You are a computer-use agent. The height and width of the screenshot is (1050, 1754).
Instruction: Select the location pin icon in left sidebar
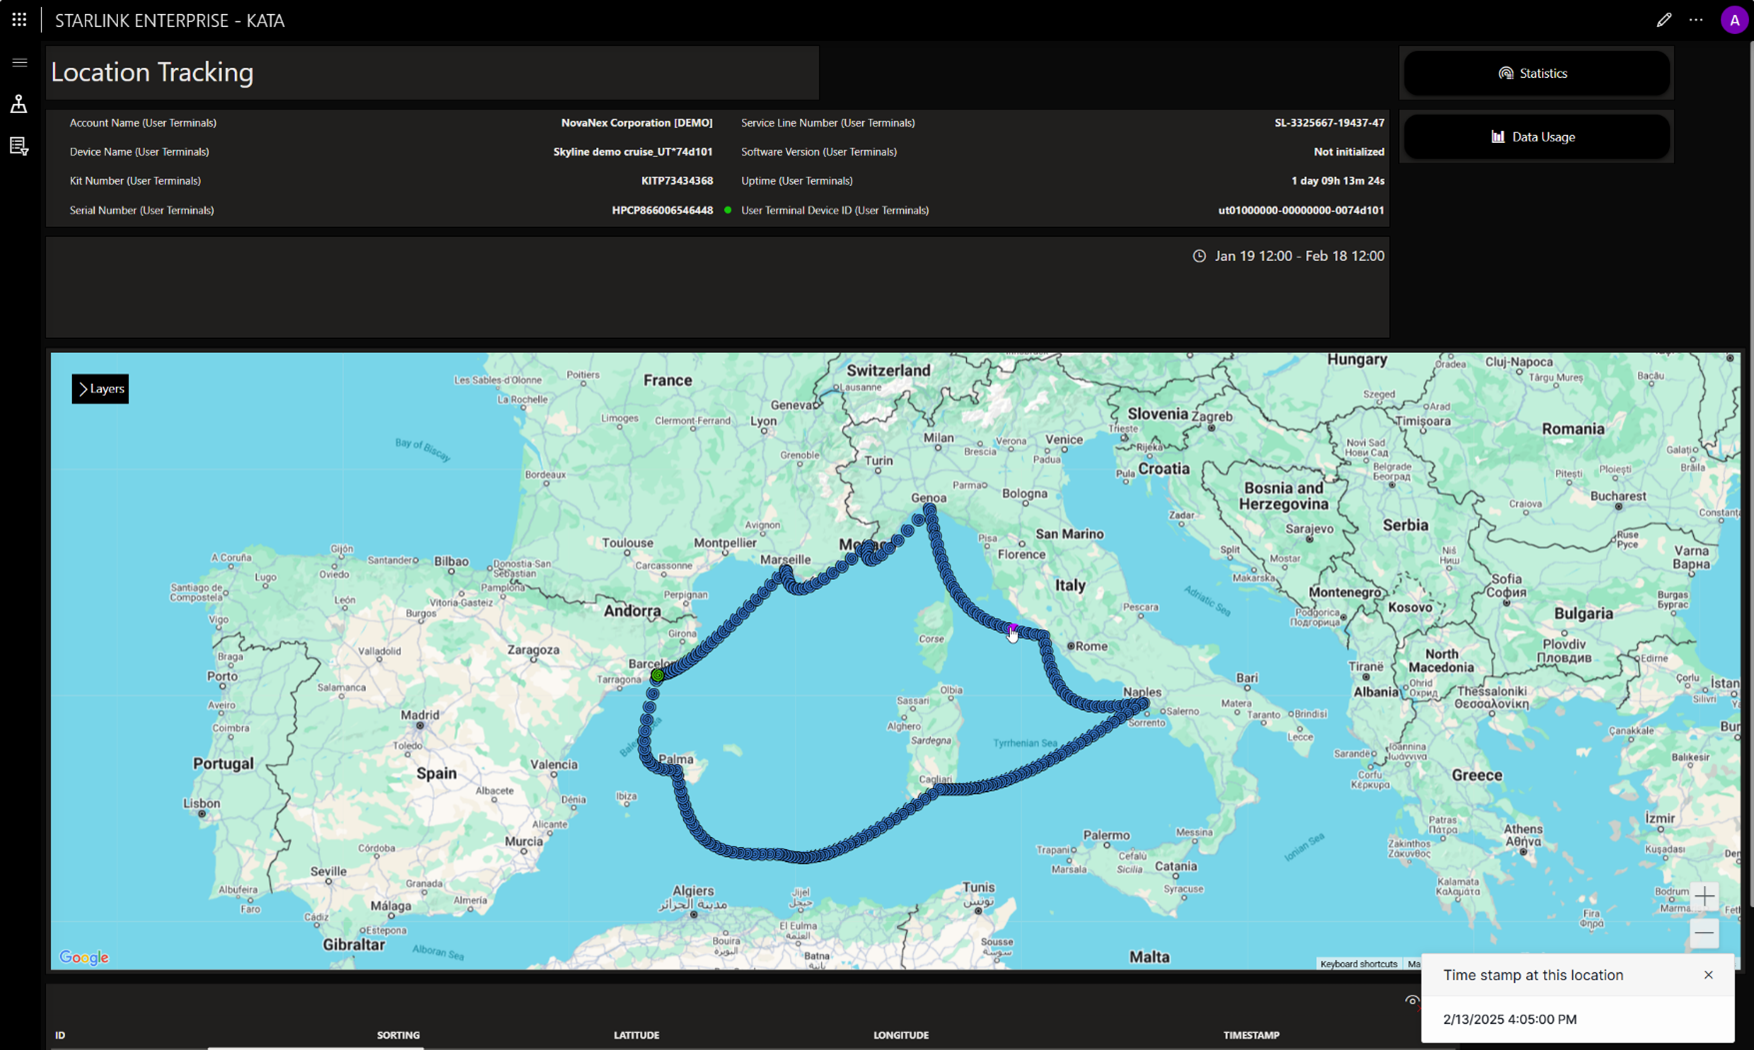pyautogui.click(x=19, y=104)
